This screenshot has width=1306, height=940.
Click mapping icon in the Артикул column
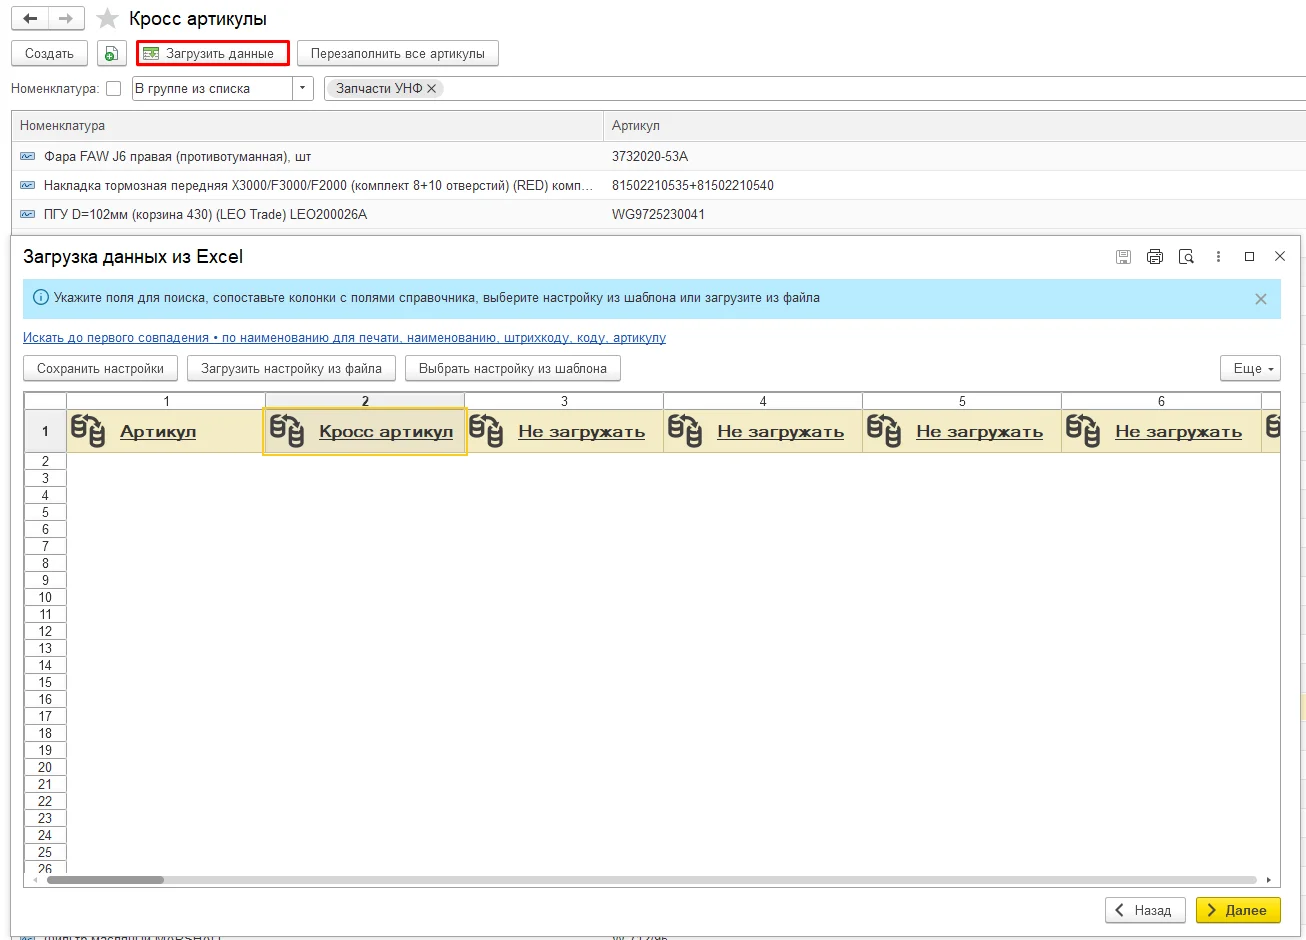(x=88, y=431)
